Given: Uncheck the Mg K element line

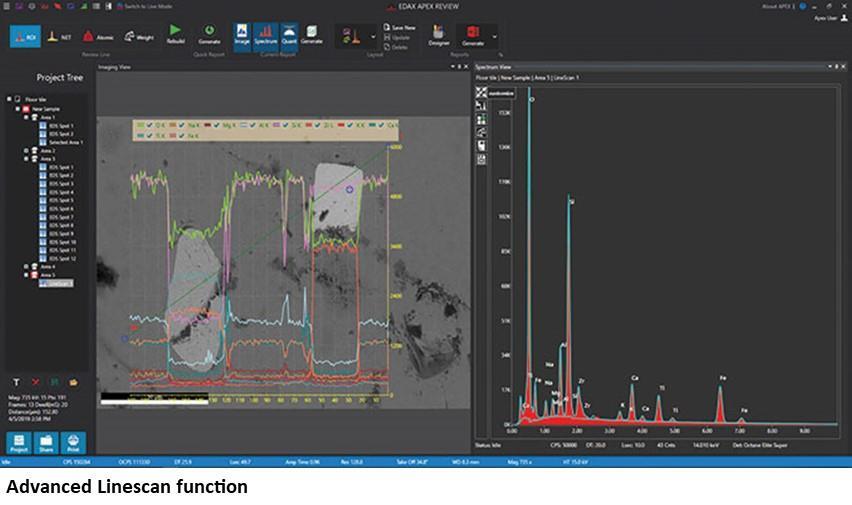Looking at the screenshot, I should (x=216, y=125).
